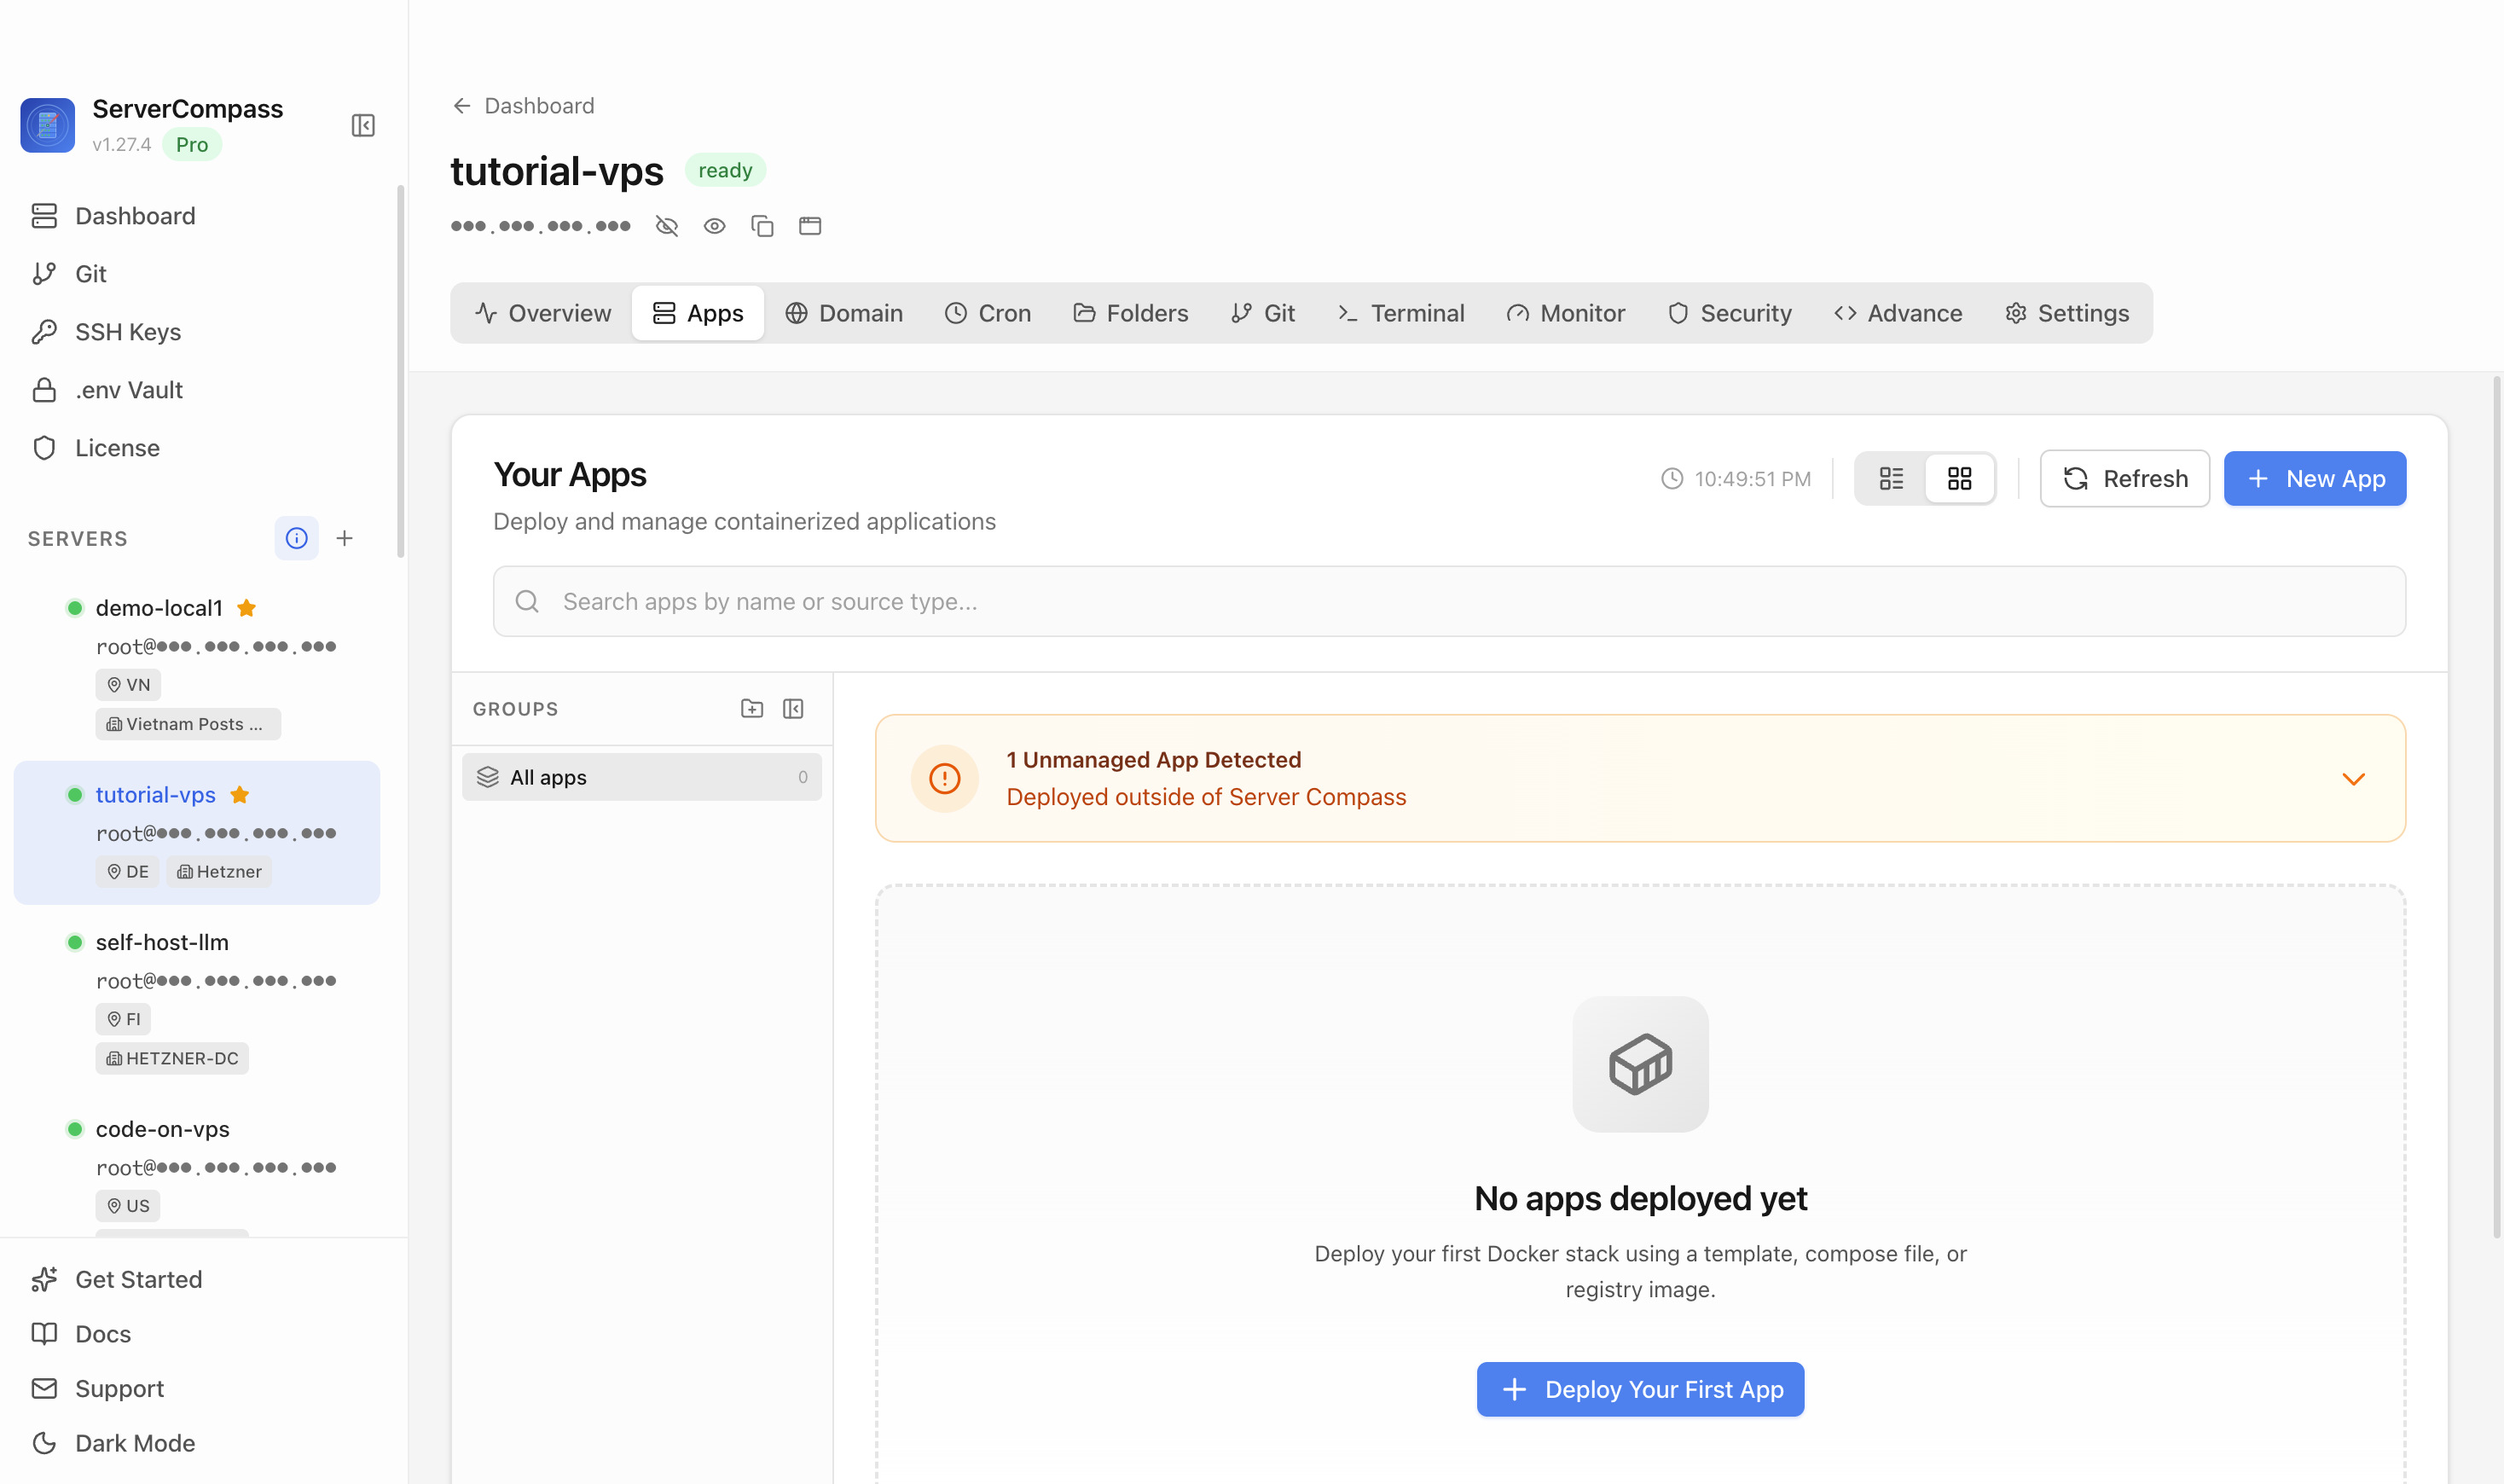Viewport: 2504px width, 1484px height.
Task: Select the Apps tab
Action: pos(698,313)
